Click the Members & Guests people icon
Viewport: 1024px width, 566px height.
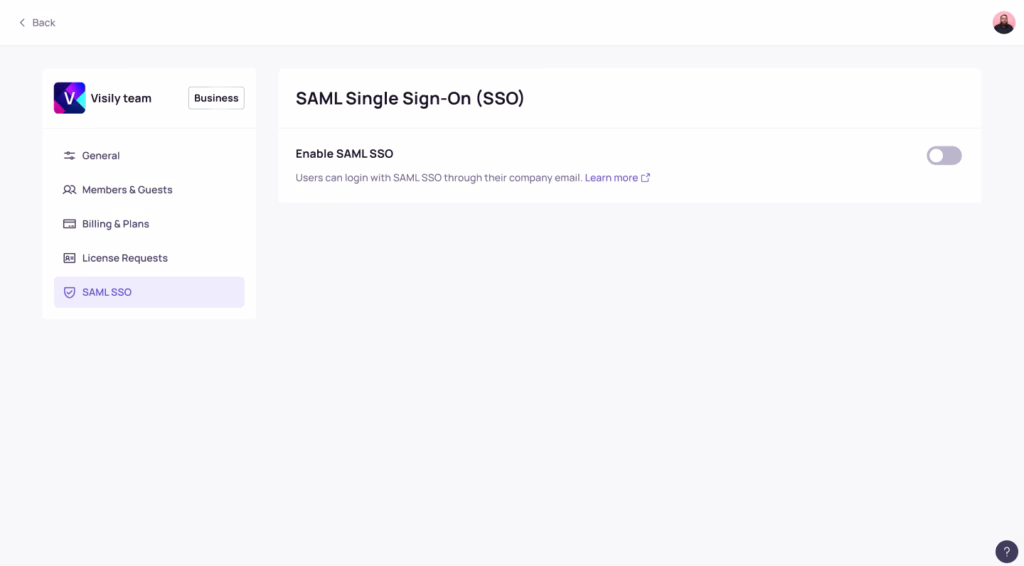[69, 190]
